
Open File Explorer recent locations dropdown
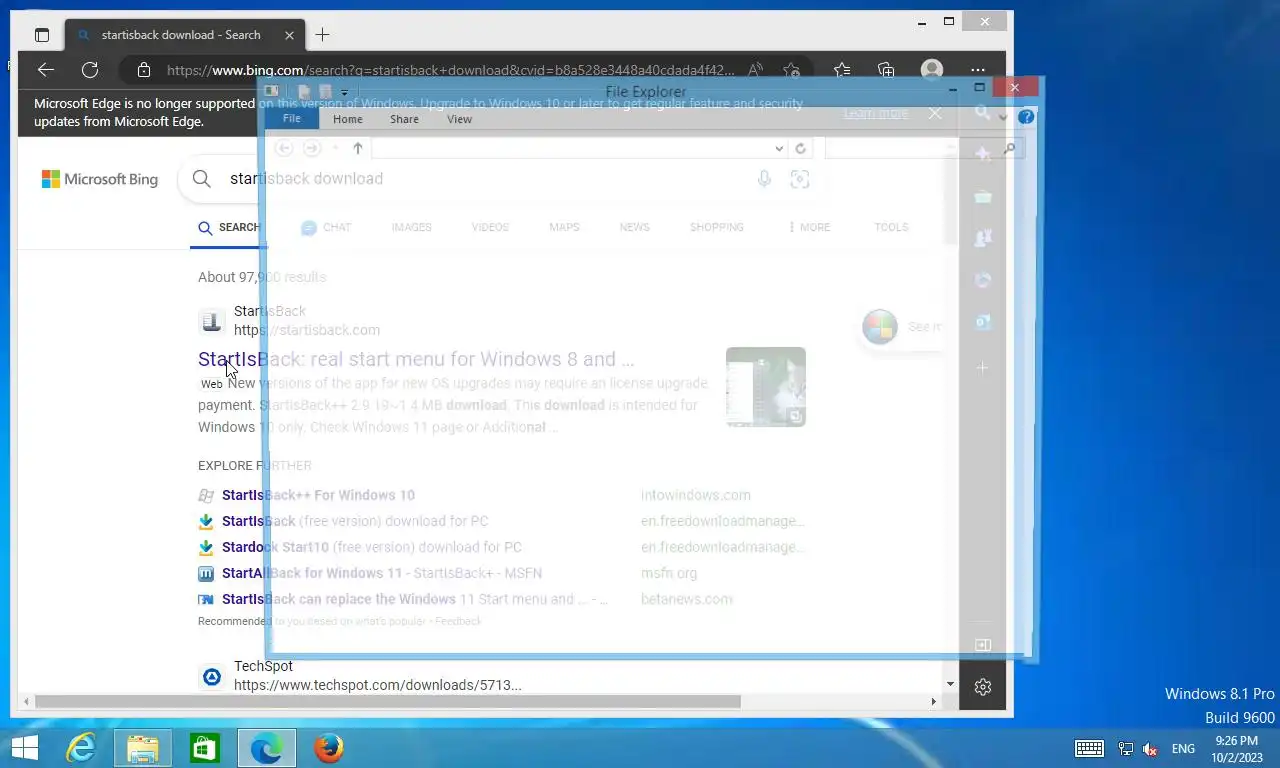(x=335, y=148)
